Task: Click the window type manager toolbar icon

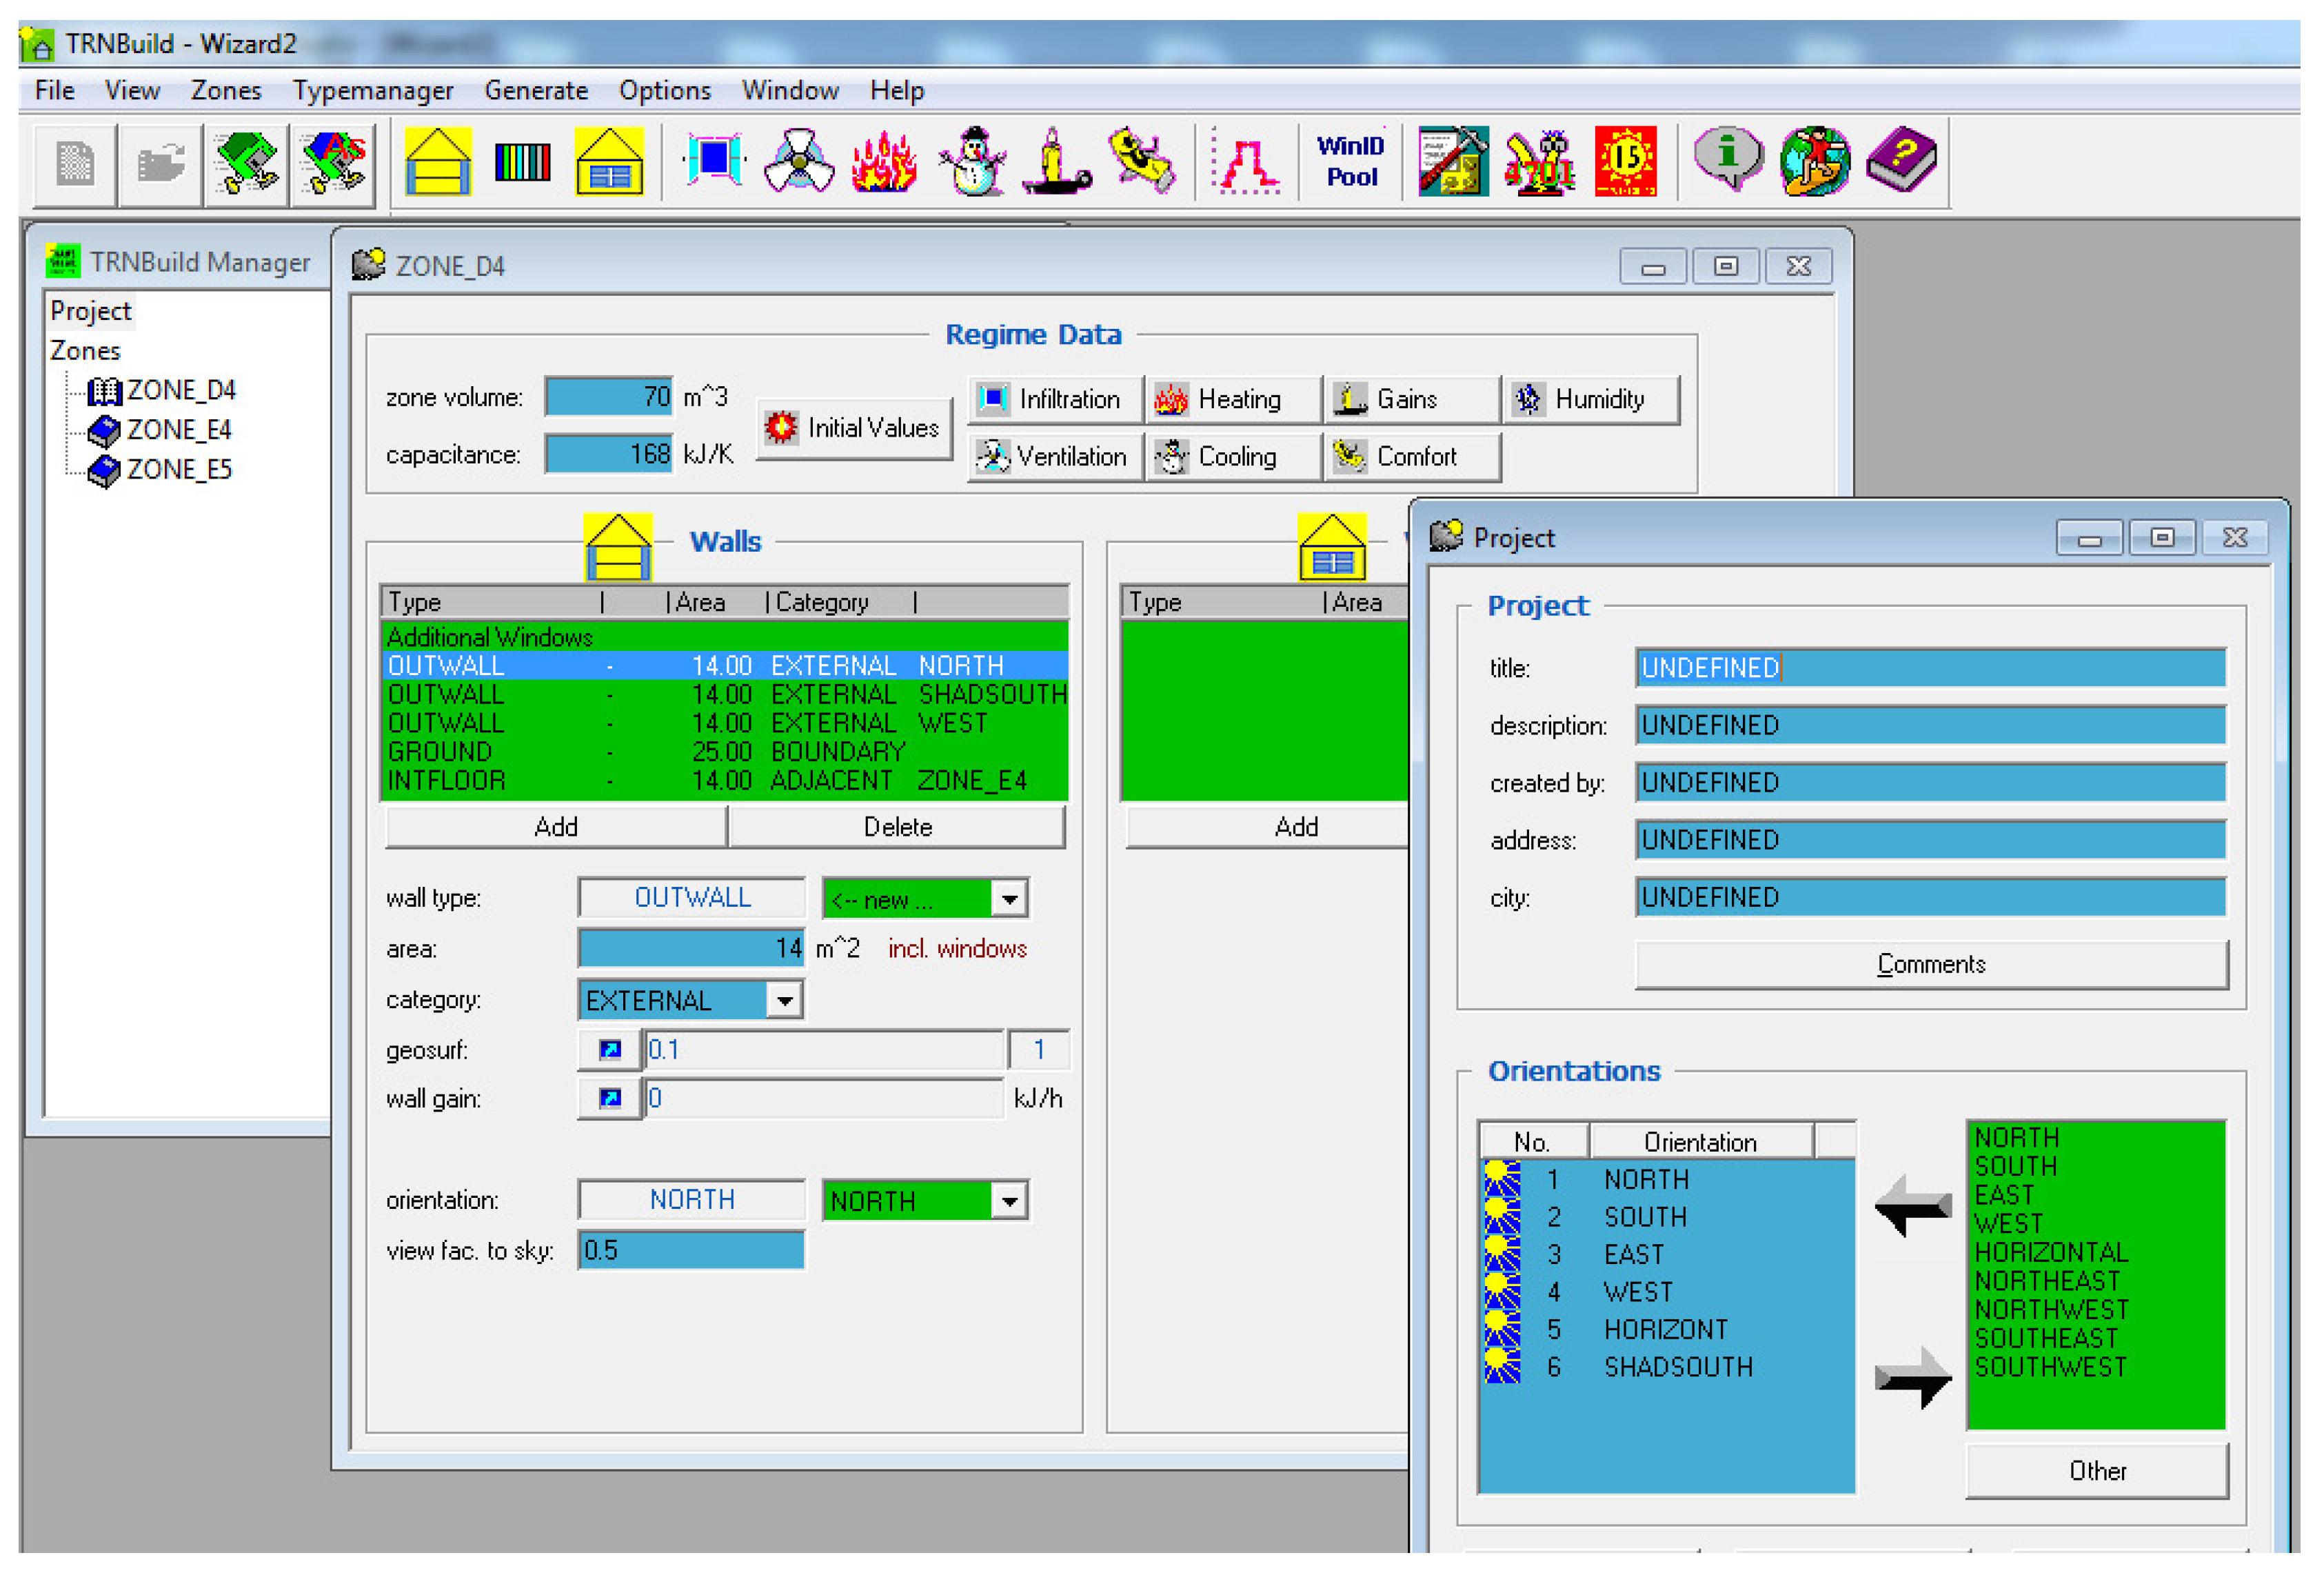Action: click(609, 161)
